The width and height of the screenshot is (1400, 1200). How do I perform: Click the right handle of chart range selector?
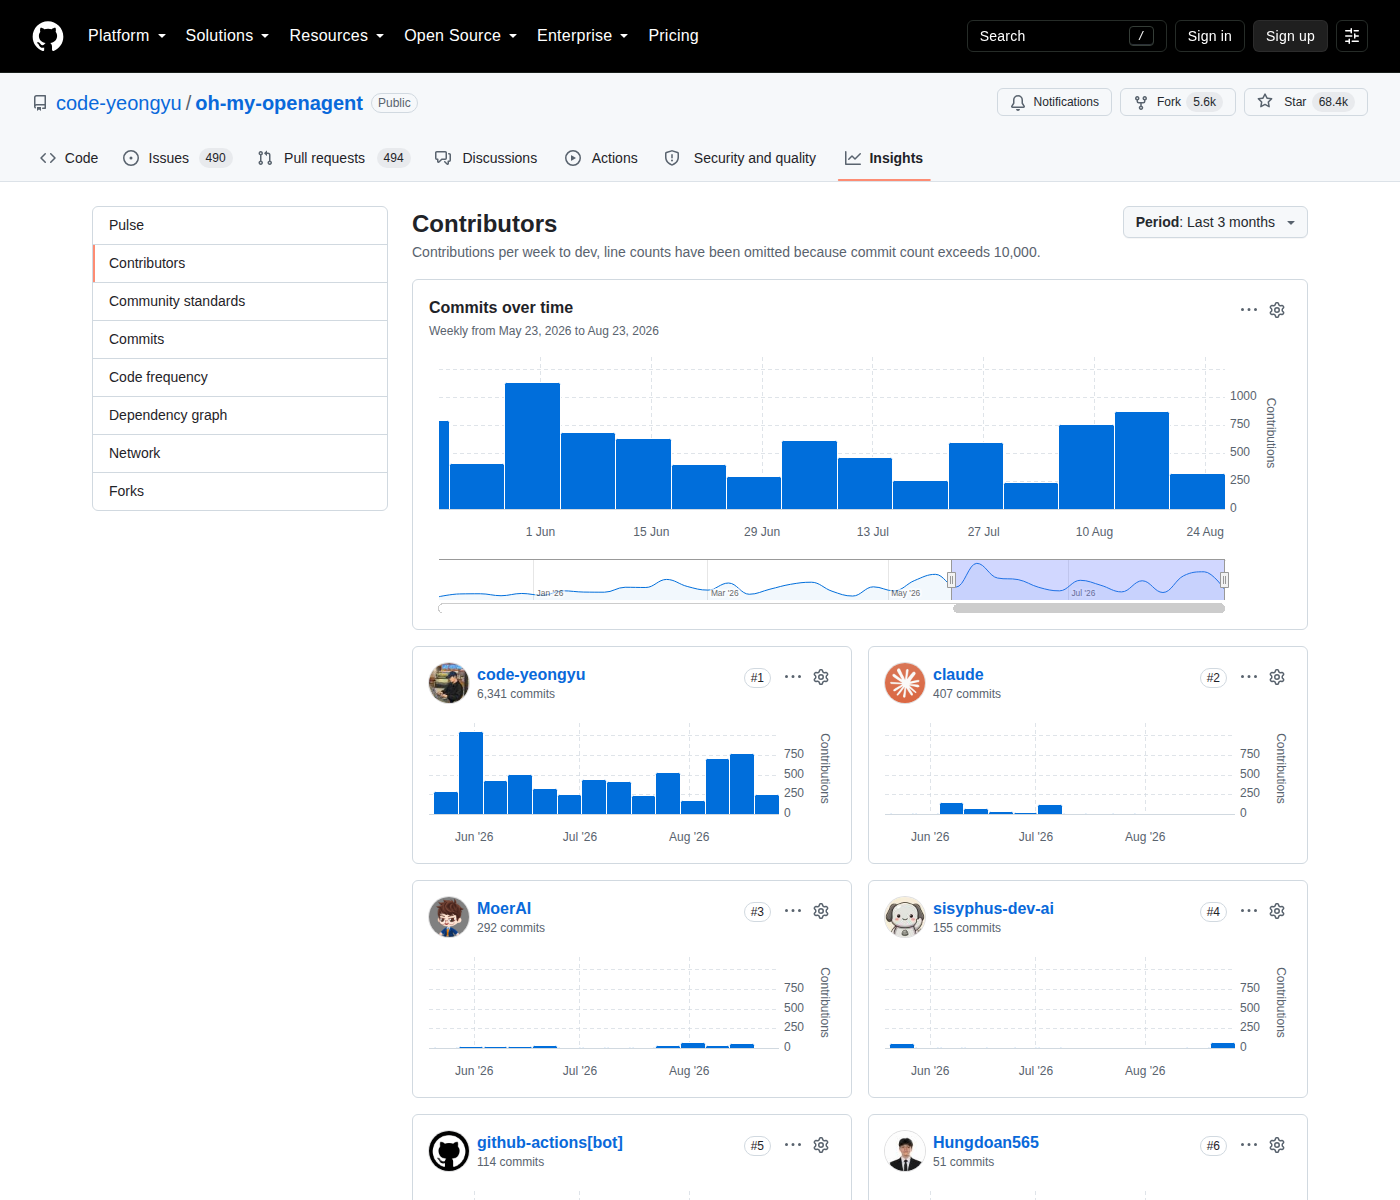(1224, 579)
